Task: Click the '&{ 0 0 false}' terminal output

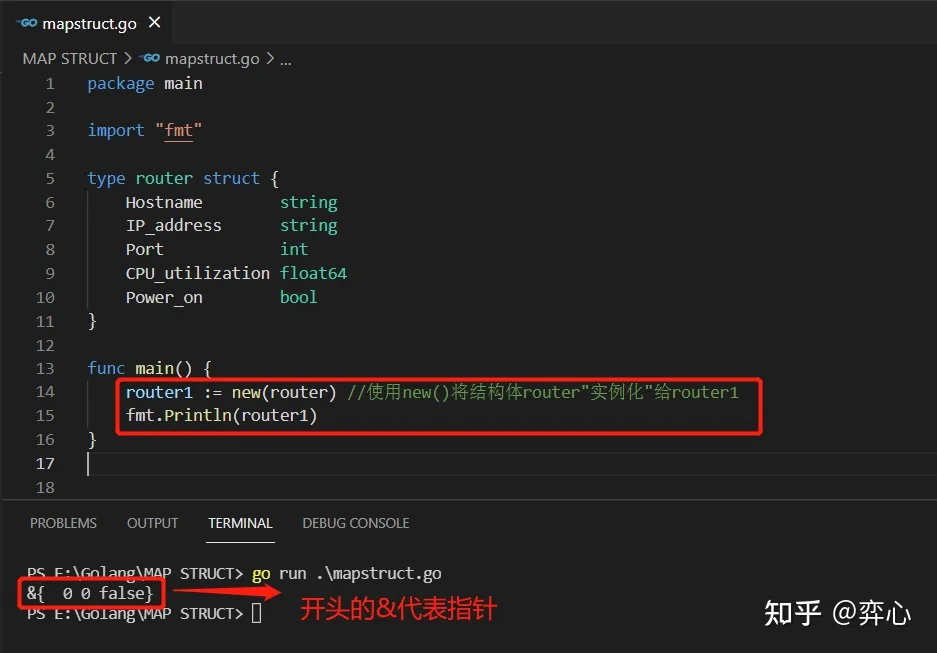Action: tap(90, 593)
